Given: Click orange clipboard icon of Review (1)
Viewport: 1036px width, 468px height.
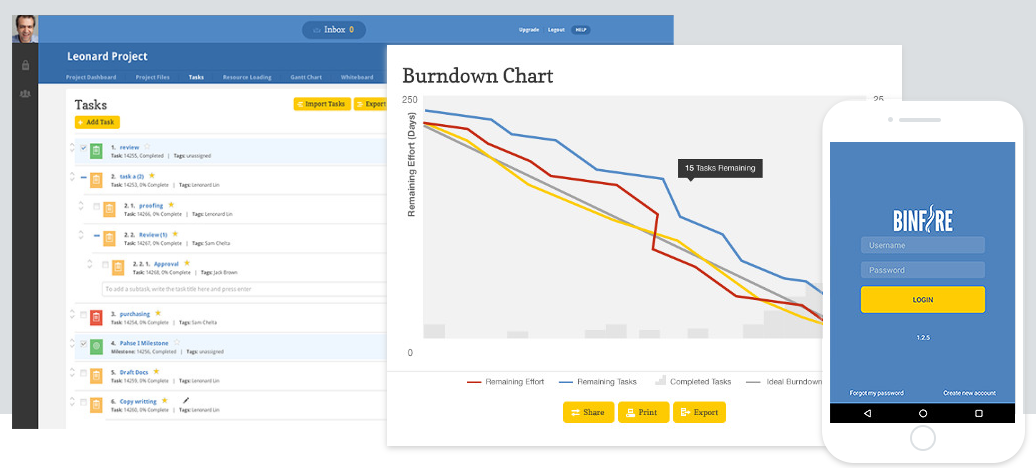Looking at the screenshot, I should click(x=110, y=238).
